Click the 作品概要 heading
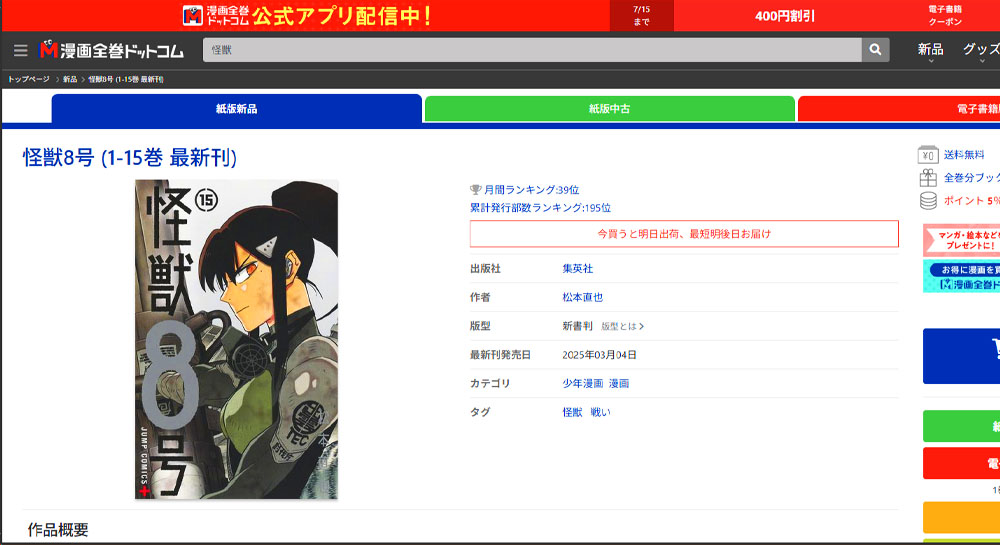 [x=58, y=530]
